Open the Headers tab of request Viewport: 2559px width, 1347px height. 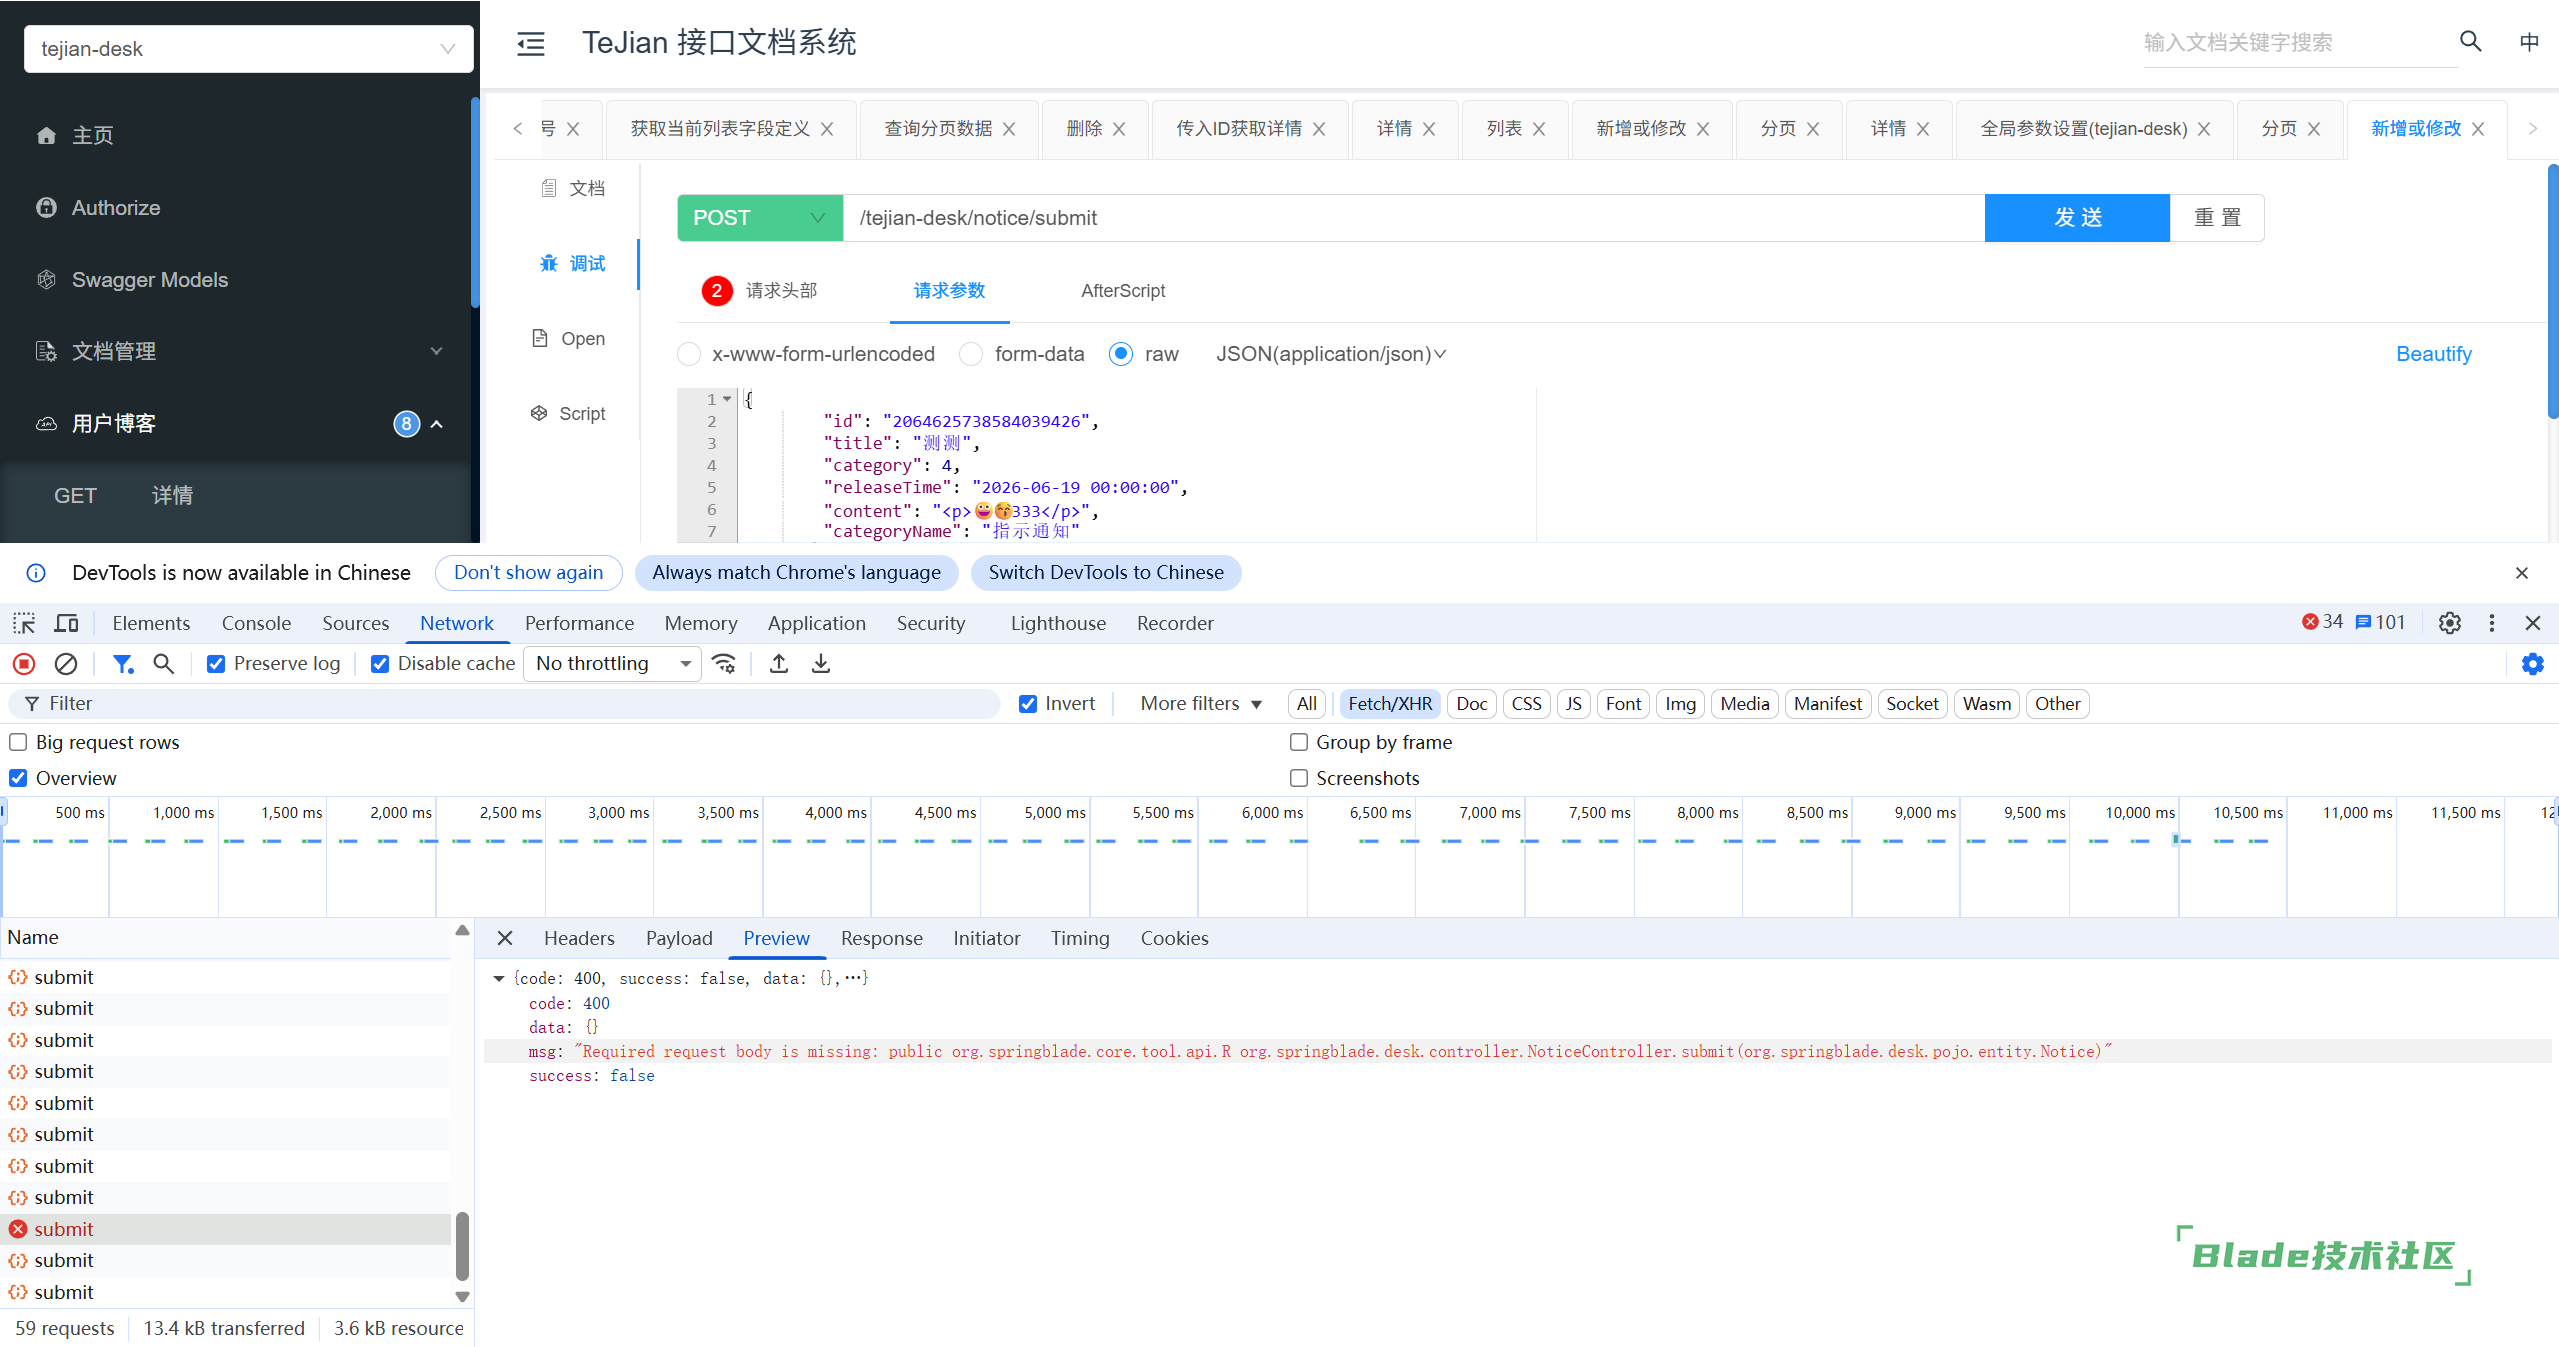click(579, 938)
